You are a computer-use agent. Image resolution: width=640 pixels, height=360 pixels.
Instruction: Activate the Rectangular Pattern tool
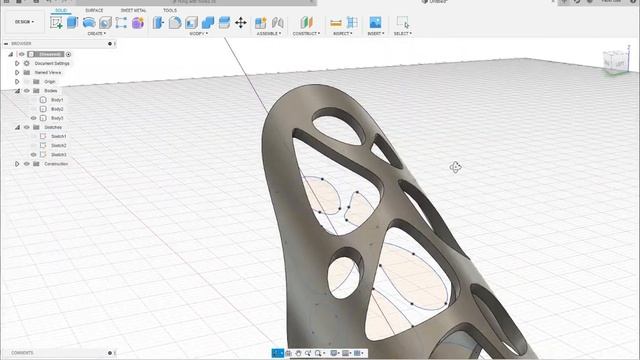tap(121, 22)
